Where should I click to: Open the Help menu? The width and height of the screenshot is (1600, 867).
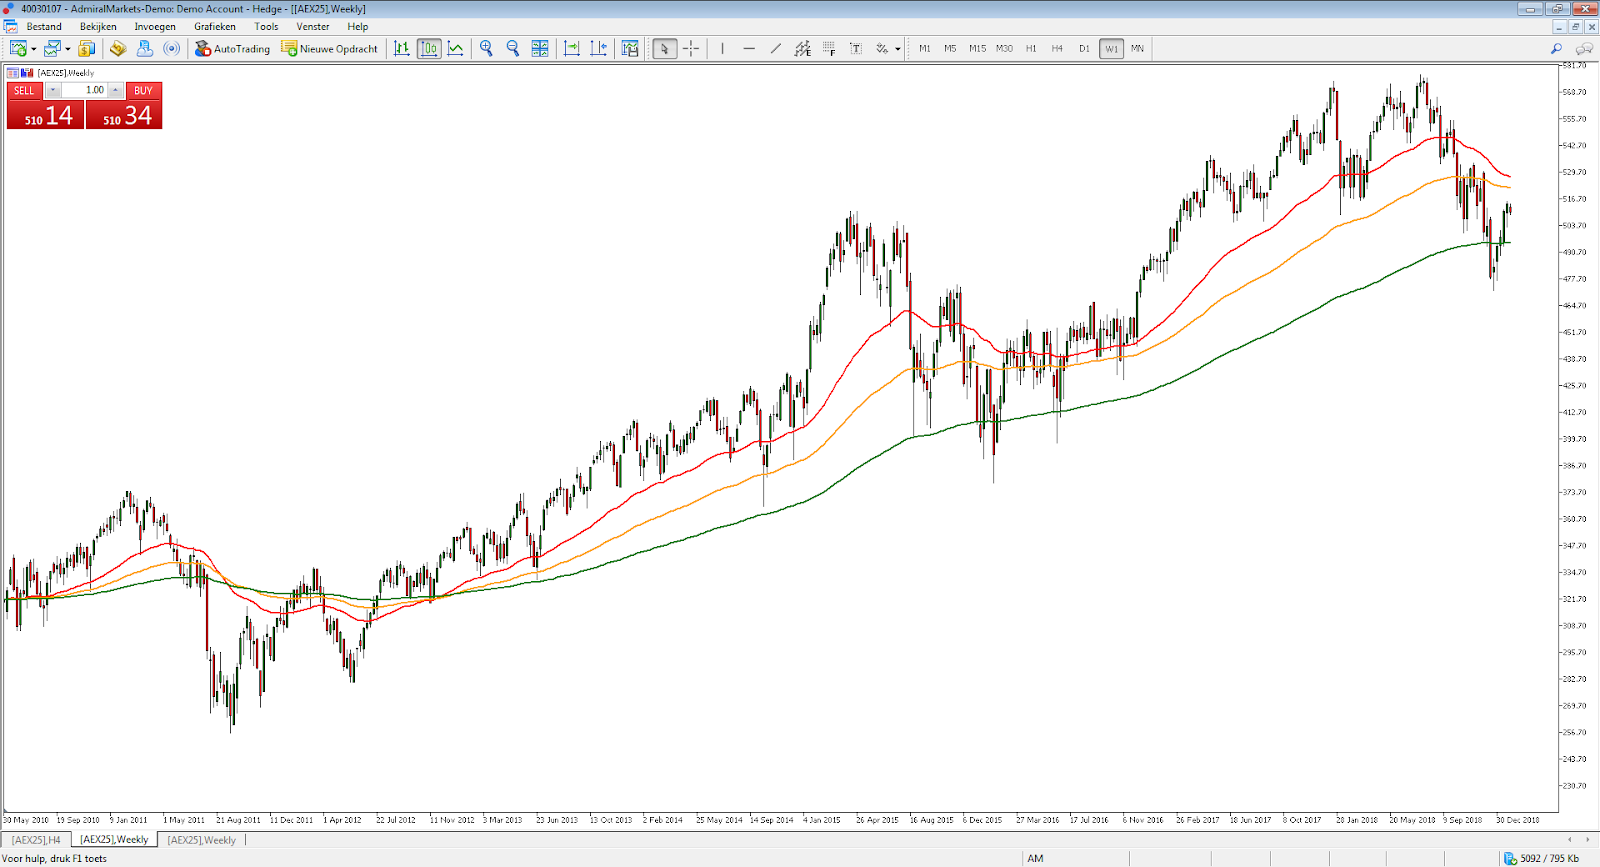tap(358, 27)
